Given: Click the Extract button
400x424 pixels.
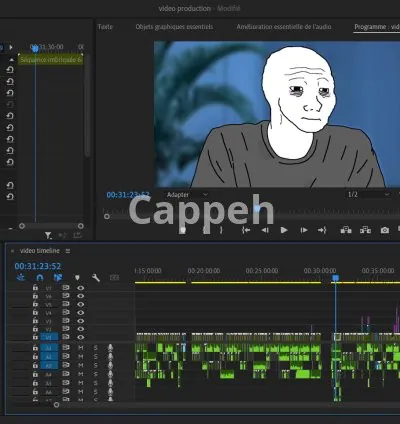Looking at the screenshot, I should click(365, 230).
